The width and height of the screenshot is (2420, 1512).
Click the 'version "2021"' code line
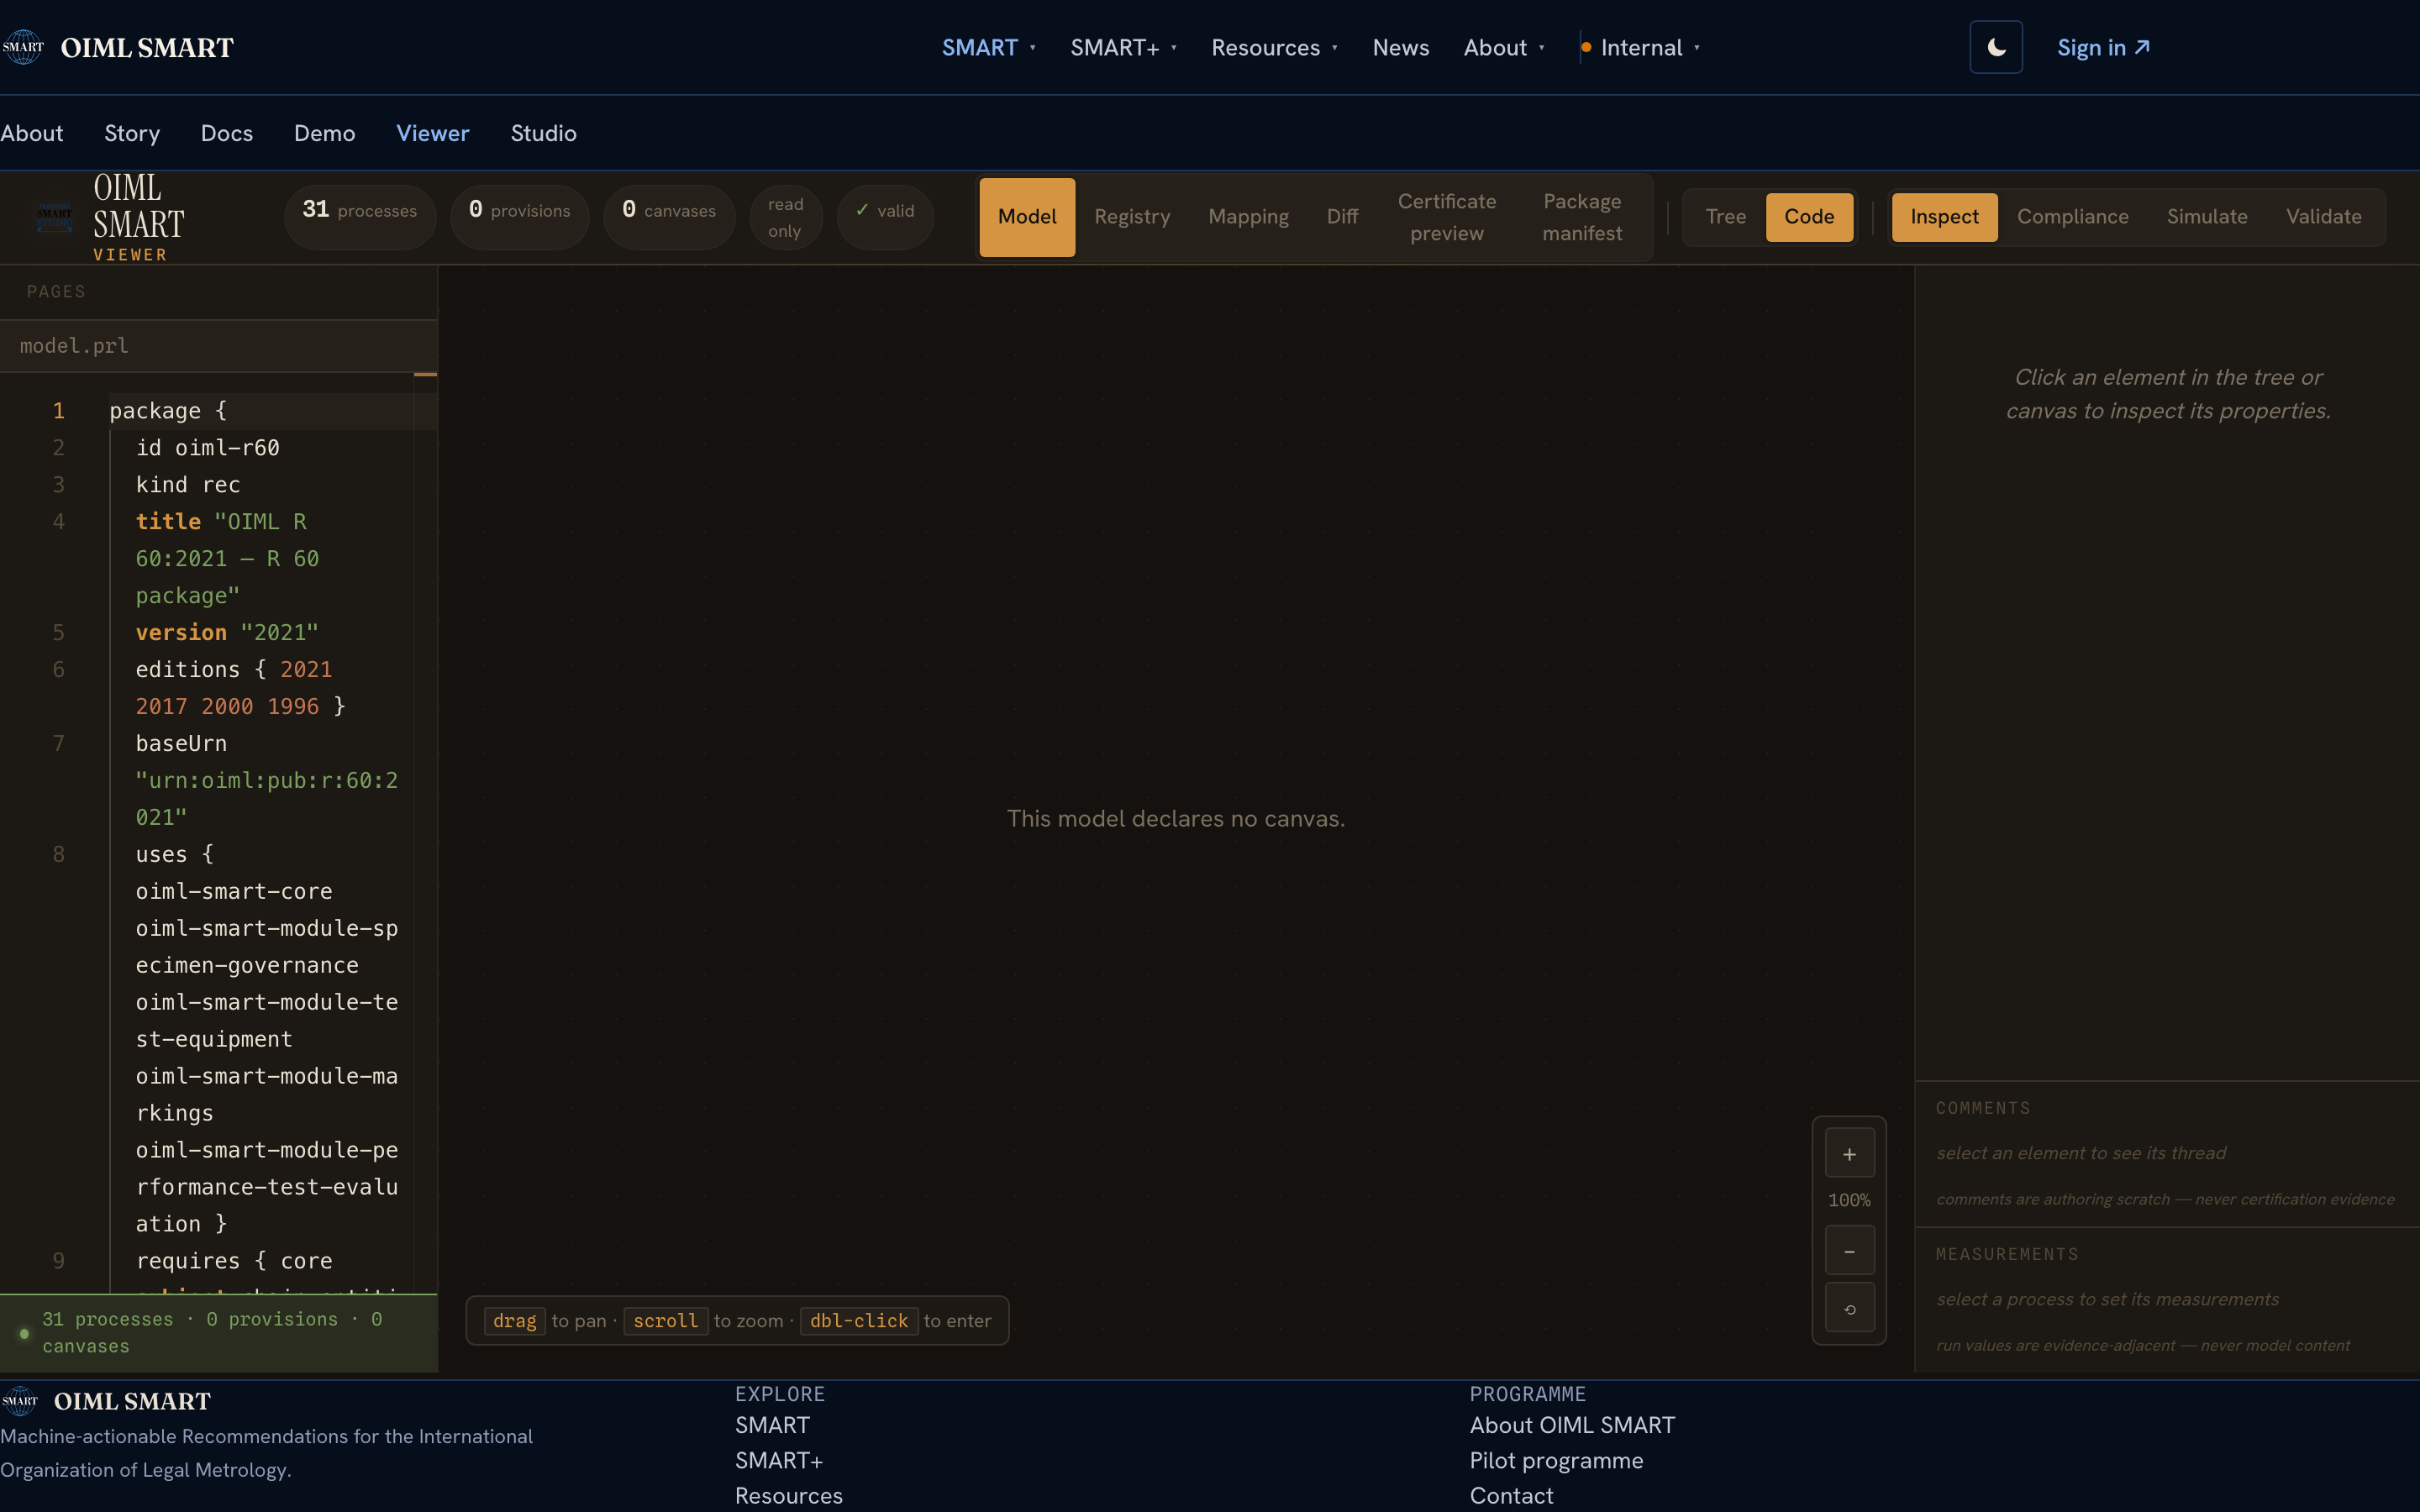tap(227, 633)
